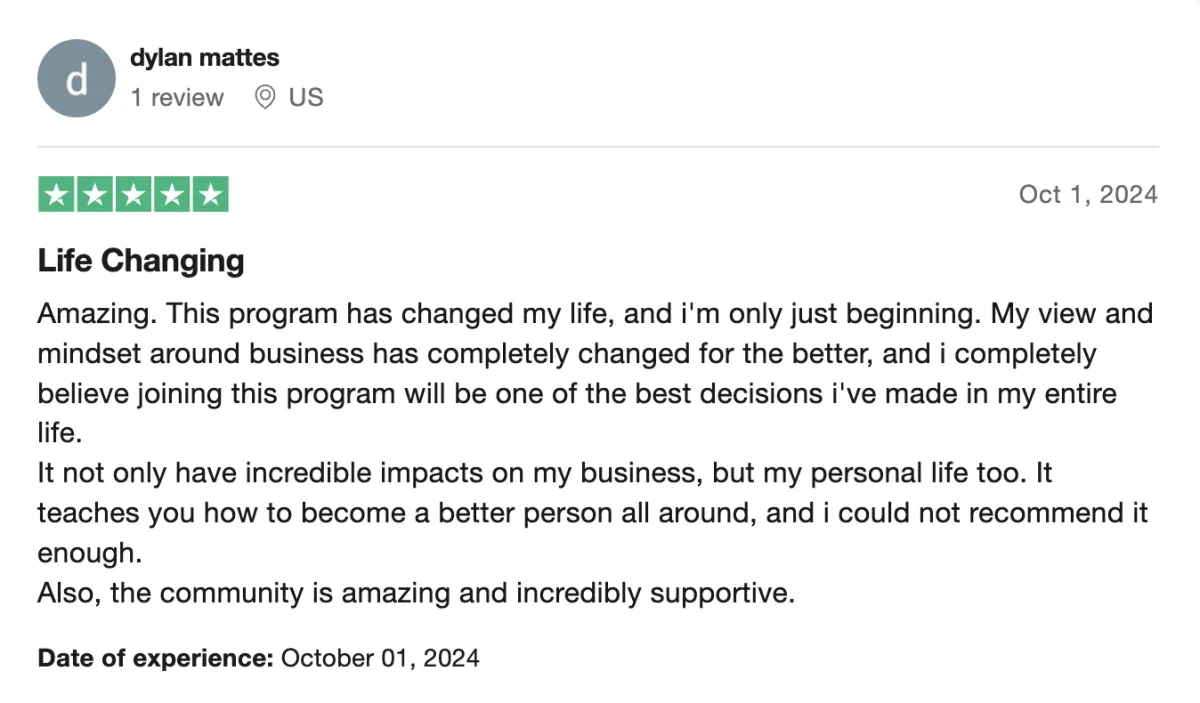Open reviewer profile "dylan mattes"
1200x703 pixels.
click(204, 58)
